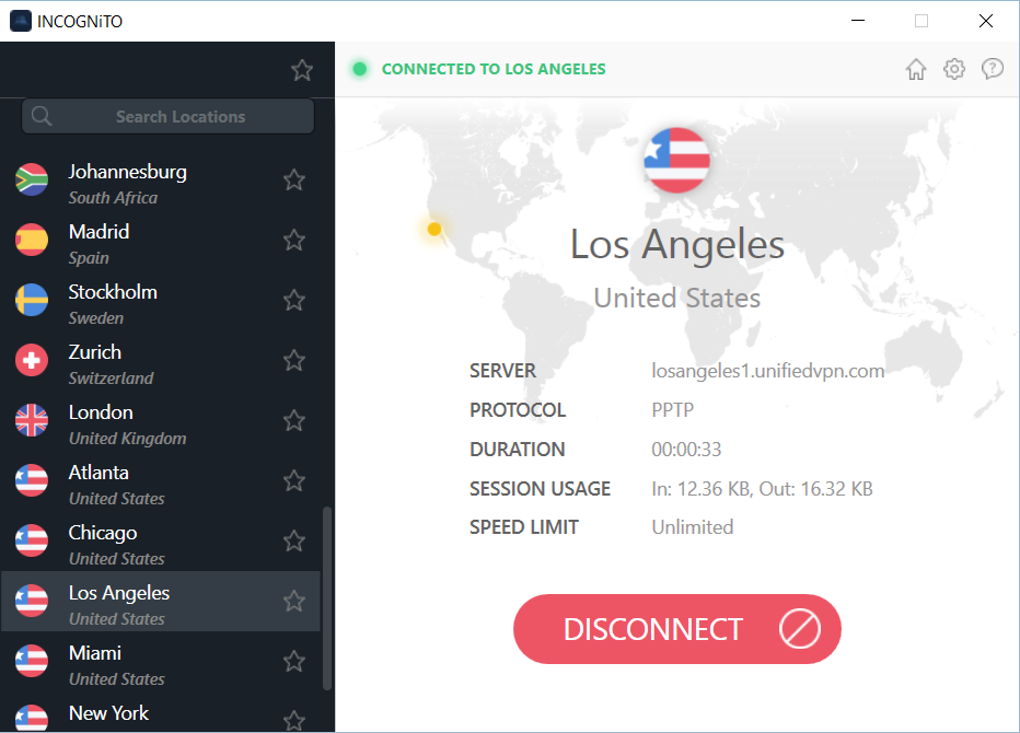Click the Unlimited speed limit value
Viewport: 1020px width, 733px height.
[x=692, y=527]
